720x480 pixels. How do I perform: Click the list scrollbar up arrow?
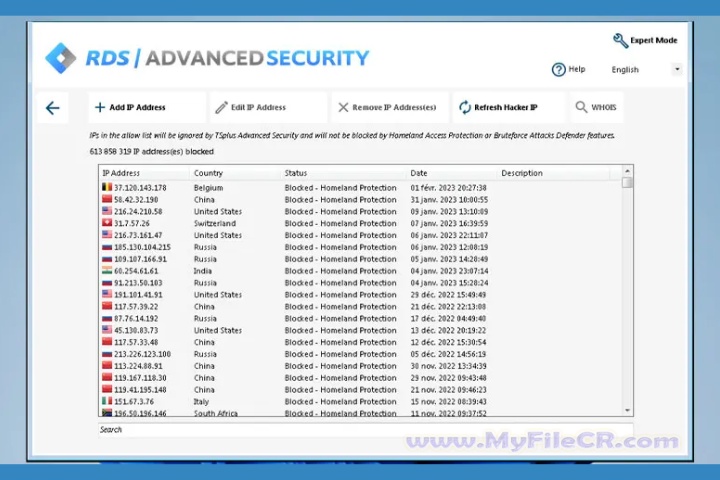(x=627, y=171)
